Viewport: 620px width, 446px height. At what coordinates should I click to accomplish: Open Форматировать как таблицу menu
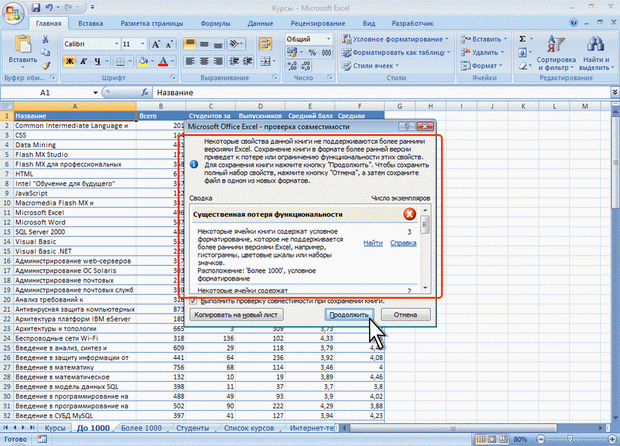click(x=396, y=52)
